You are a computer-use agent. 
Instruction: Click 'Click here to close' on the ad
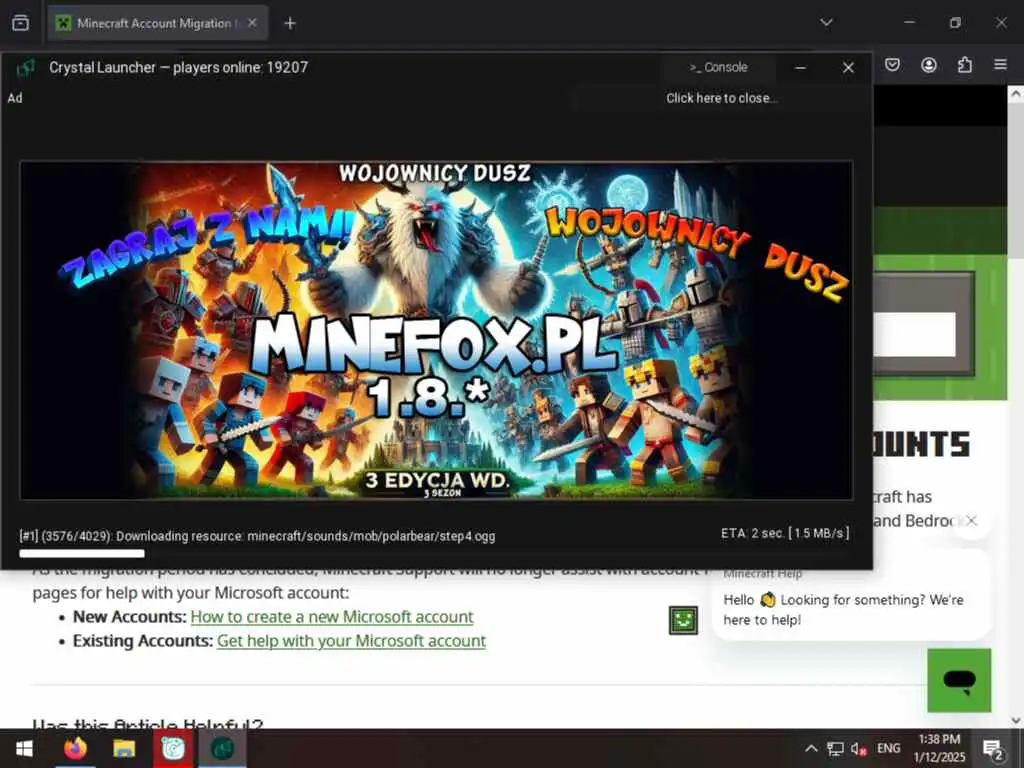(722, 98)
